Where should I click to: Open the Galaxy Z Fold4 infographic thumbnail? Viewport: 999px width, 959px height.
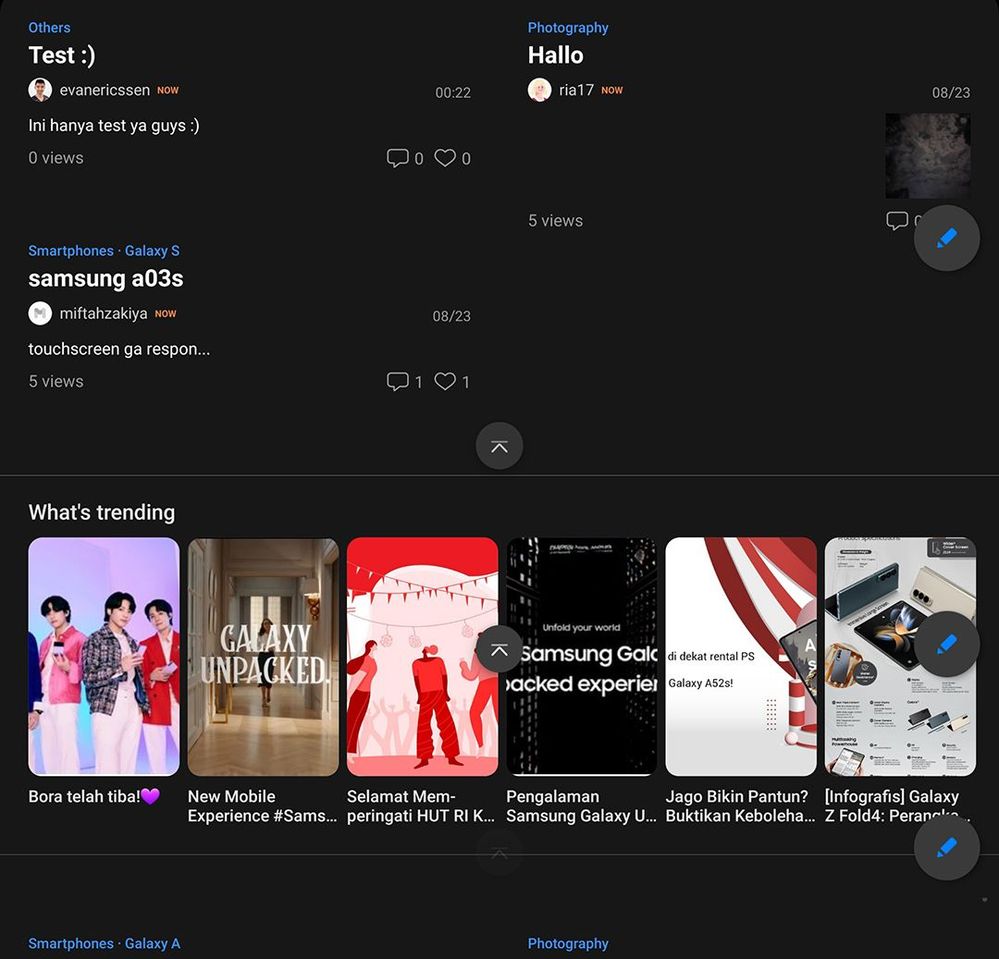pos(900,656)
